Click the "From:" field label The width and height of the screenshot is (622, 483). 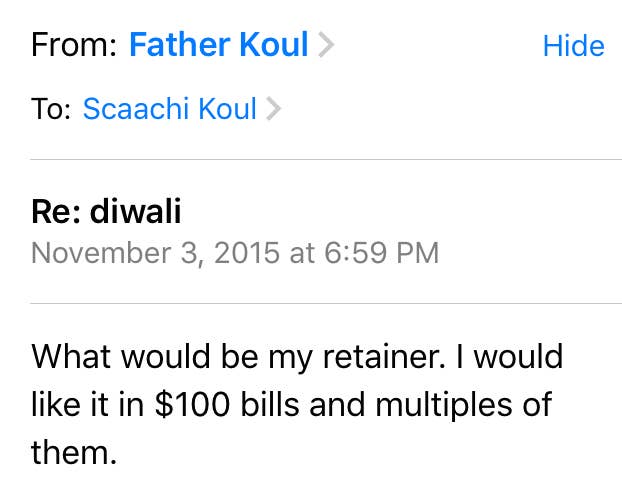point(74,46)
